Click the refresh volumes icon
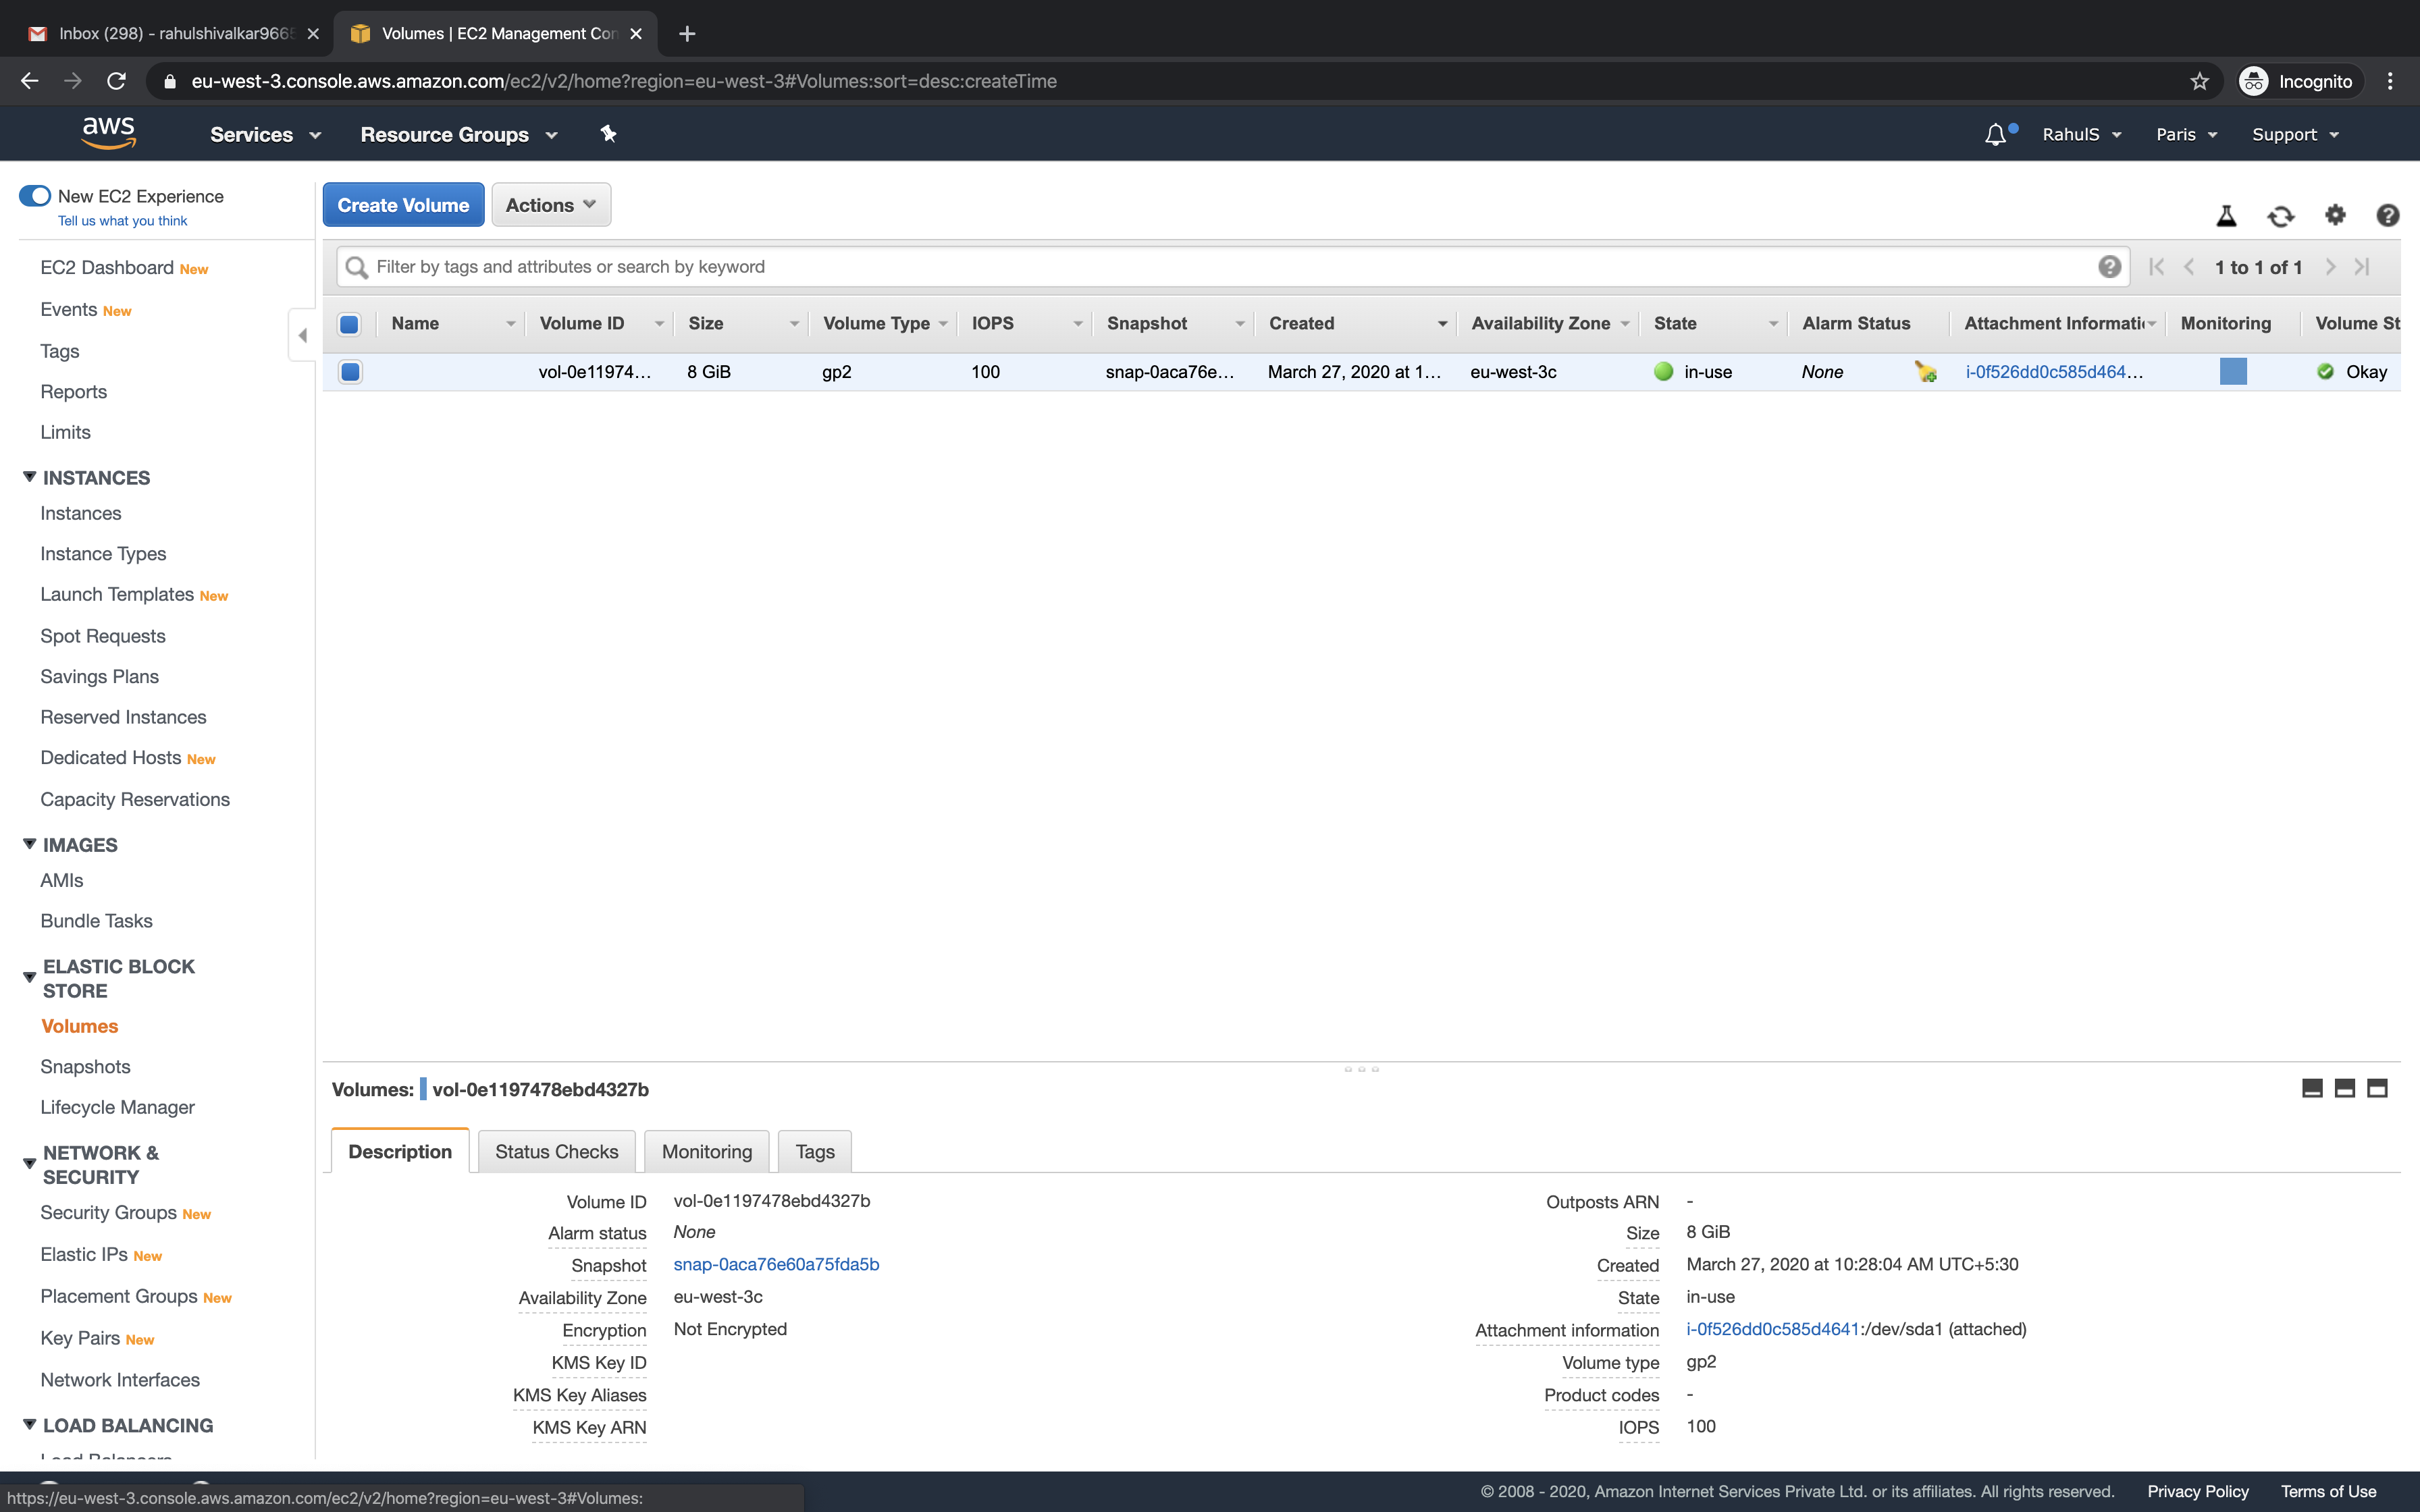This screenshot has height=1512, width=2420. 2280,216
